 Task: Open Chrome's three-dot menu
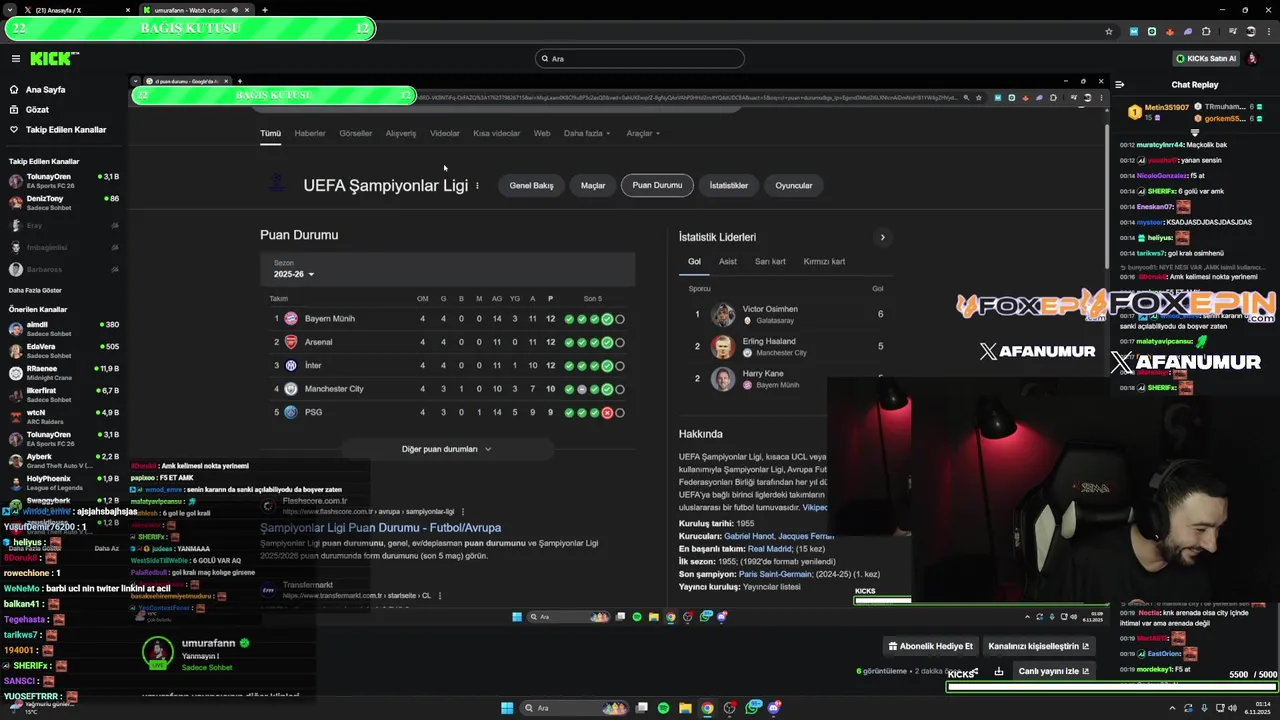click(x=1269, y=31)
